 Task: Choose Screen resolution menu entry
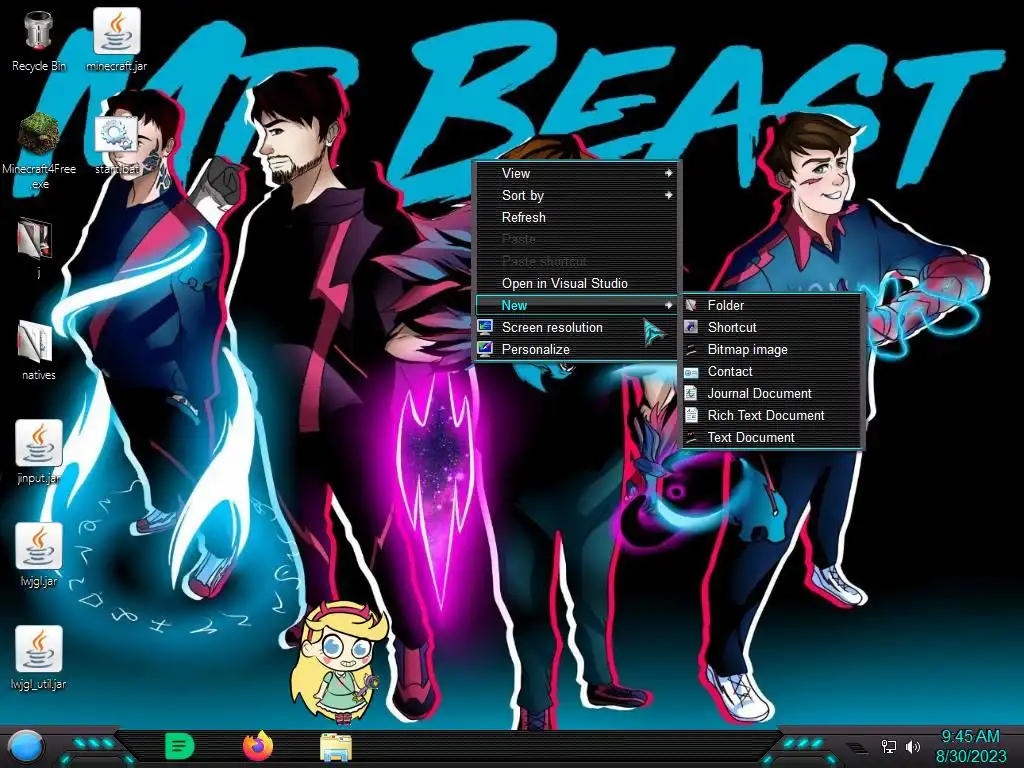(577, 327)
